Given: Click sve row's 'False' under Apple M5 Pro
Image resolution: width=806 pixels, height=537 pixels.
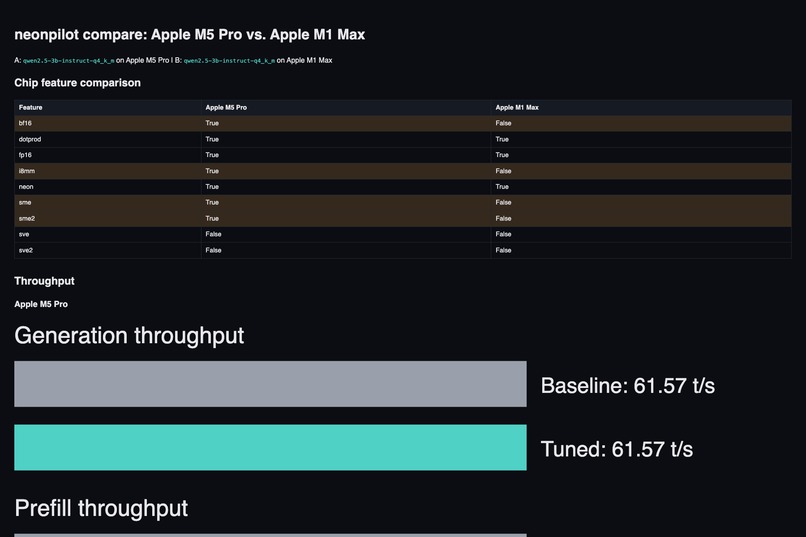Looking at the screenshot, I should (213, 234).
